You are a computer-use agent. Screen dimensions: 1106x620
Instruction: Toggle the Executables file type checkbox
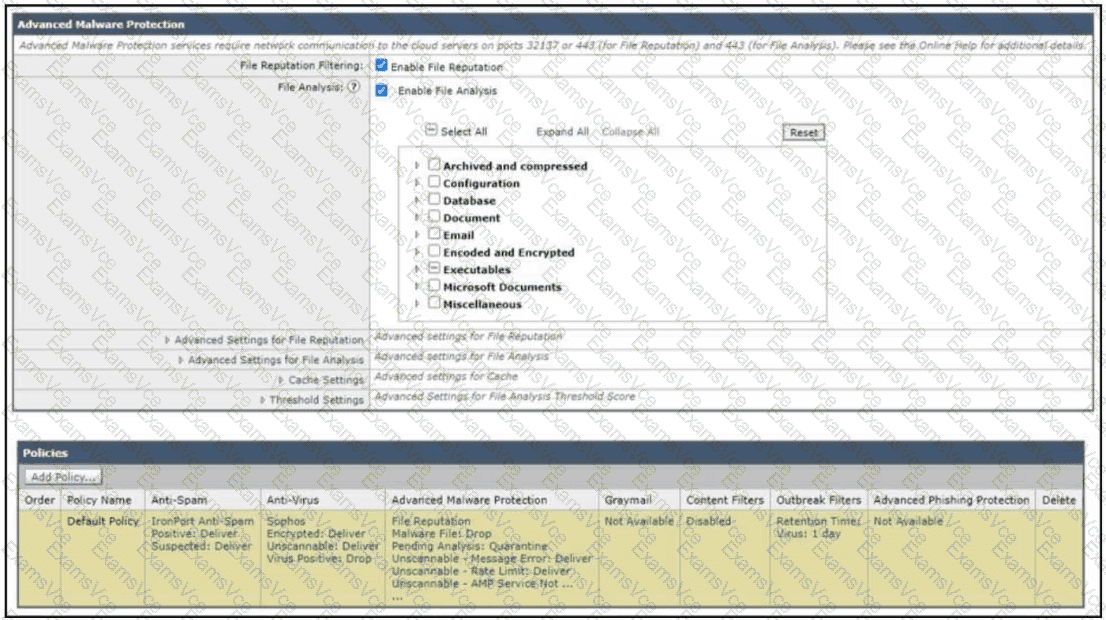[434, 269]
